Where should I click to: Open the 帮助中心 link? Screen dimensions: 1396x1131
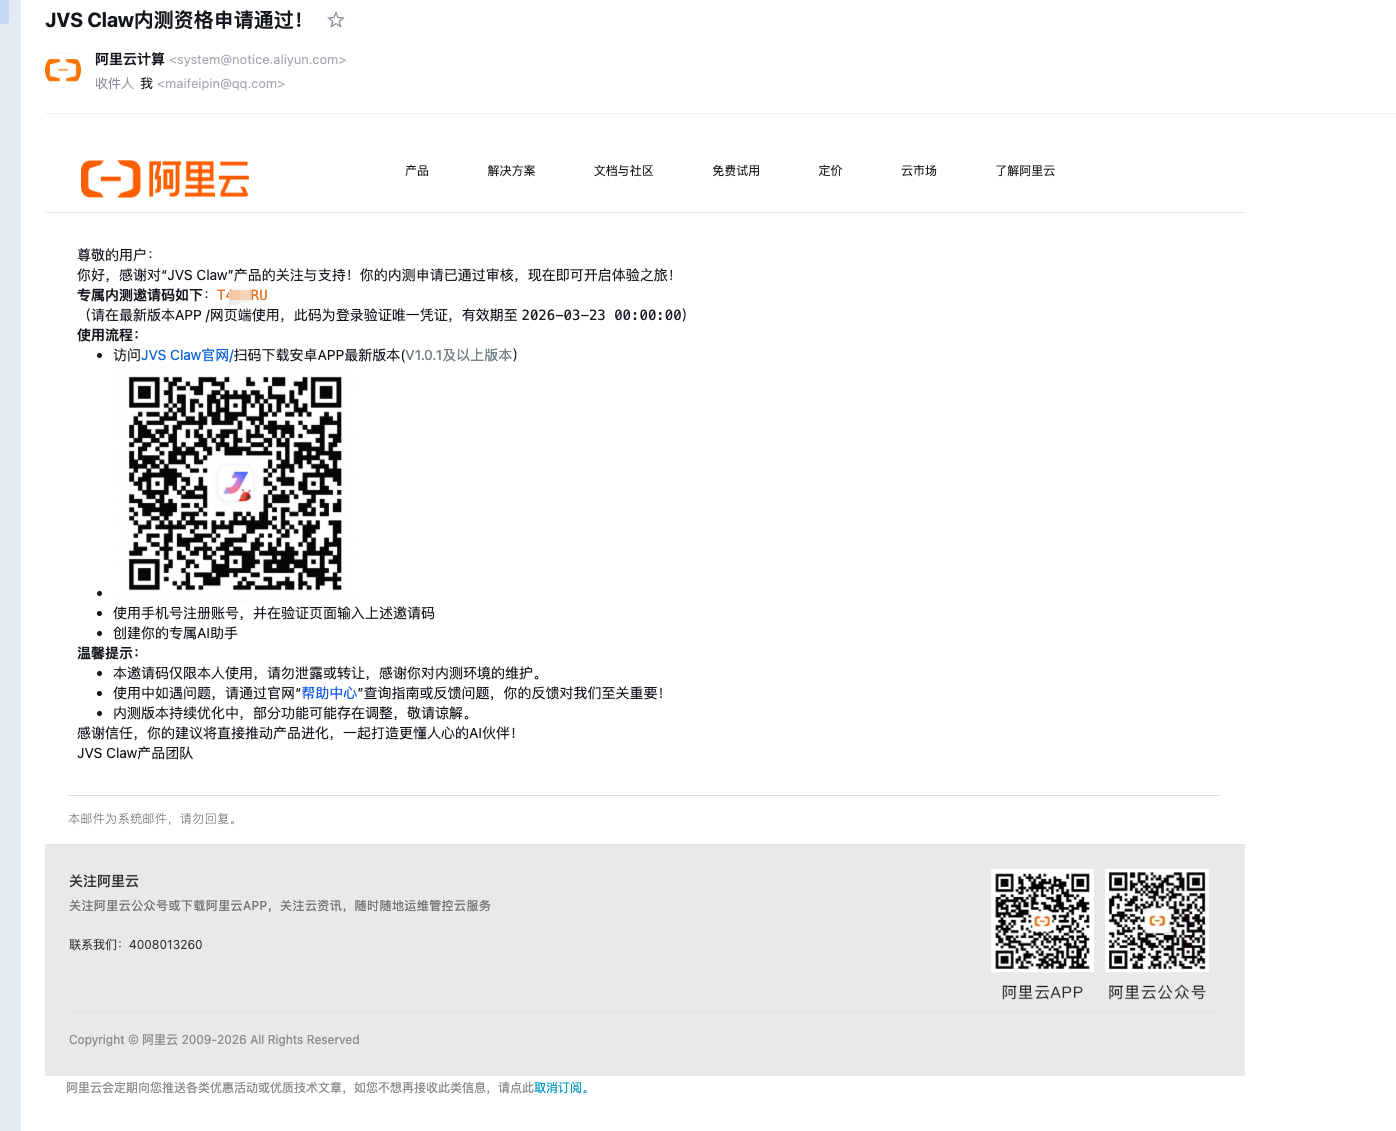point(330,692)
